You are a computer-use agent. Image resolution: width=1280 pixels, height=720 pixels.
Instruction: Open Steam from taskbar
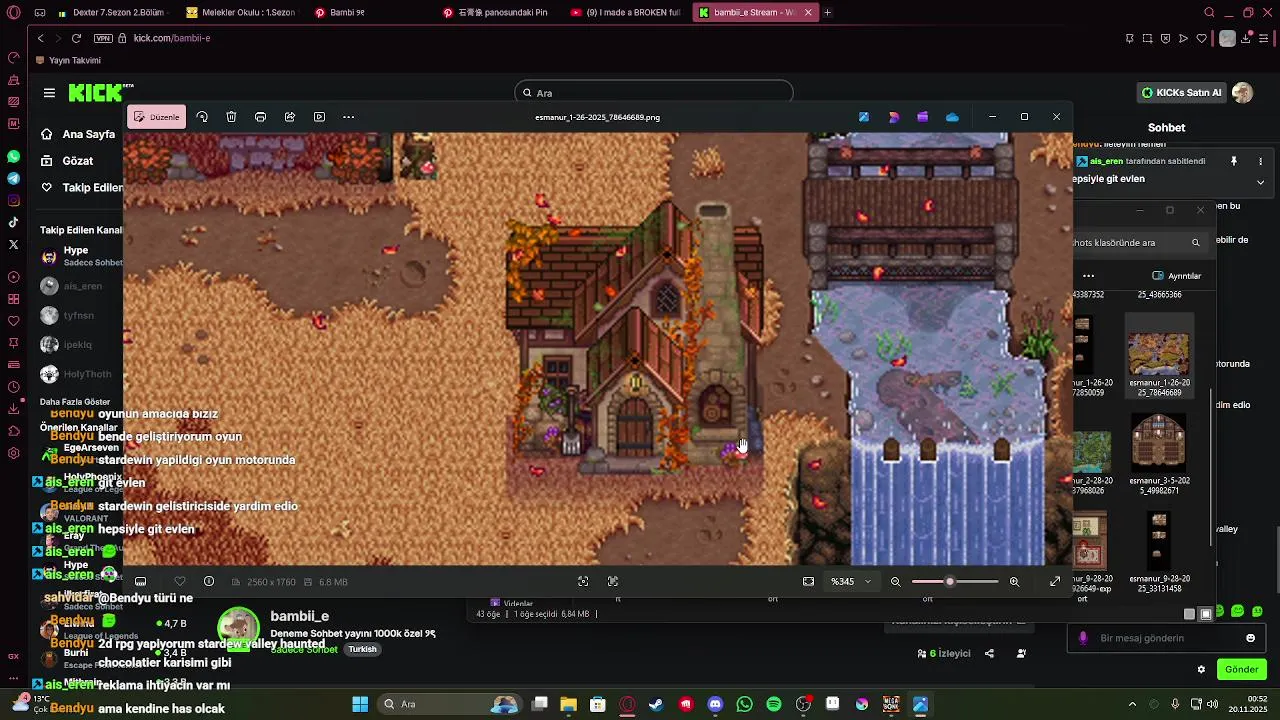656,704
